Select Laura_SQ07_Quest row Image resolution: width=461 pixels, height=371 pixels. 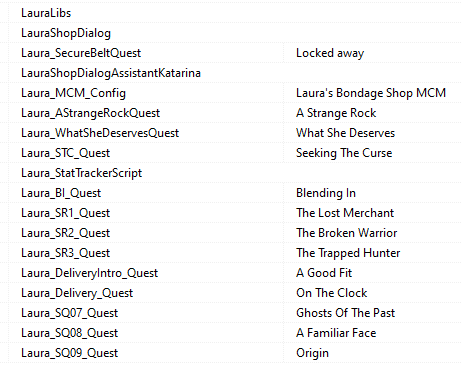coord(69,313)
